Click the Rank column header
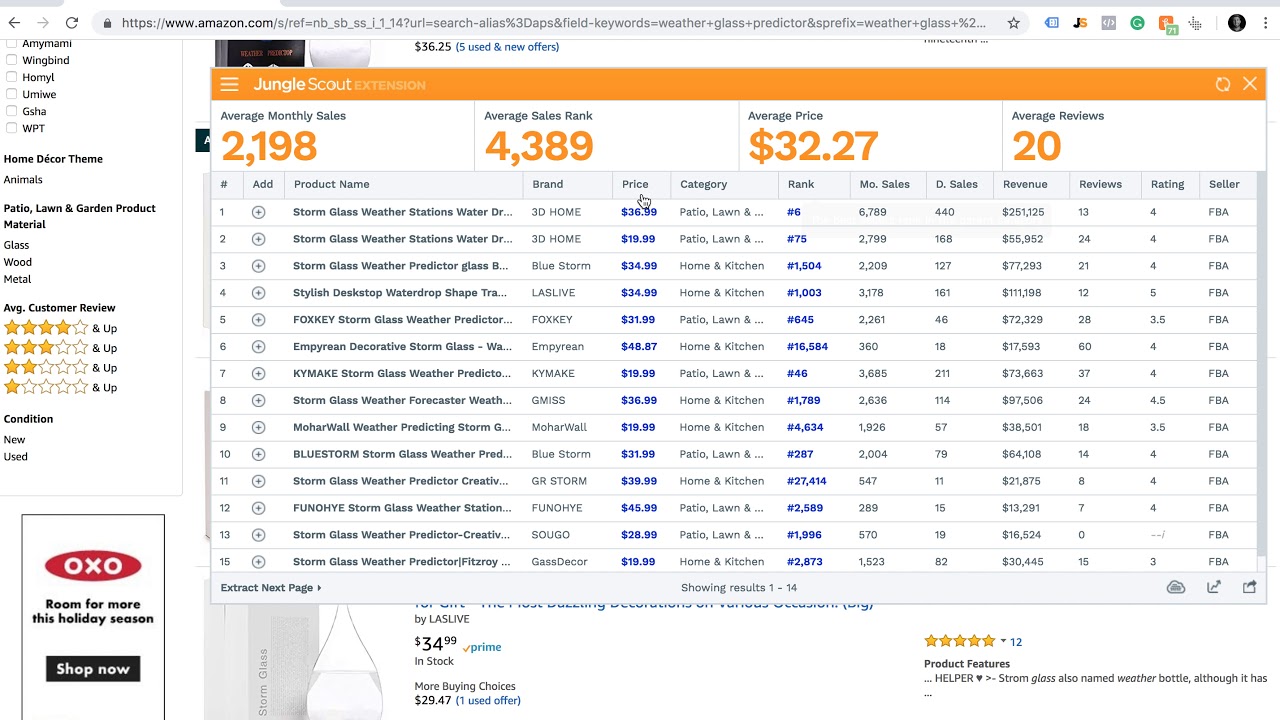Viewport: 1280px width, 720px height. (x=800, y=184)
